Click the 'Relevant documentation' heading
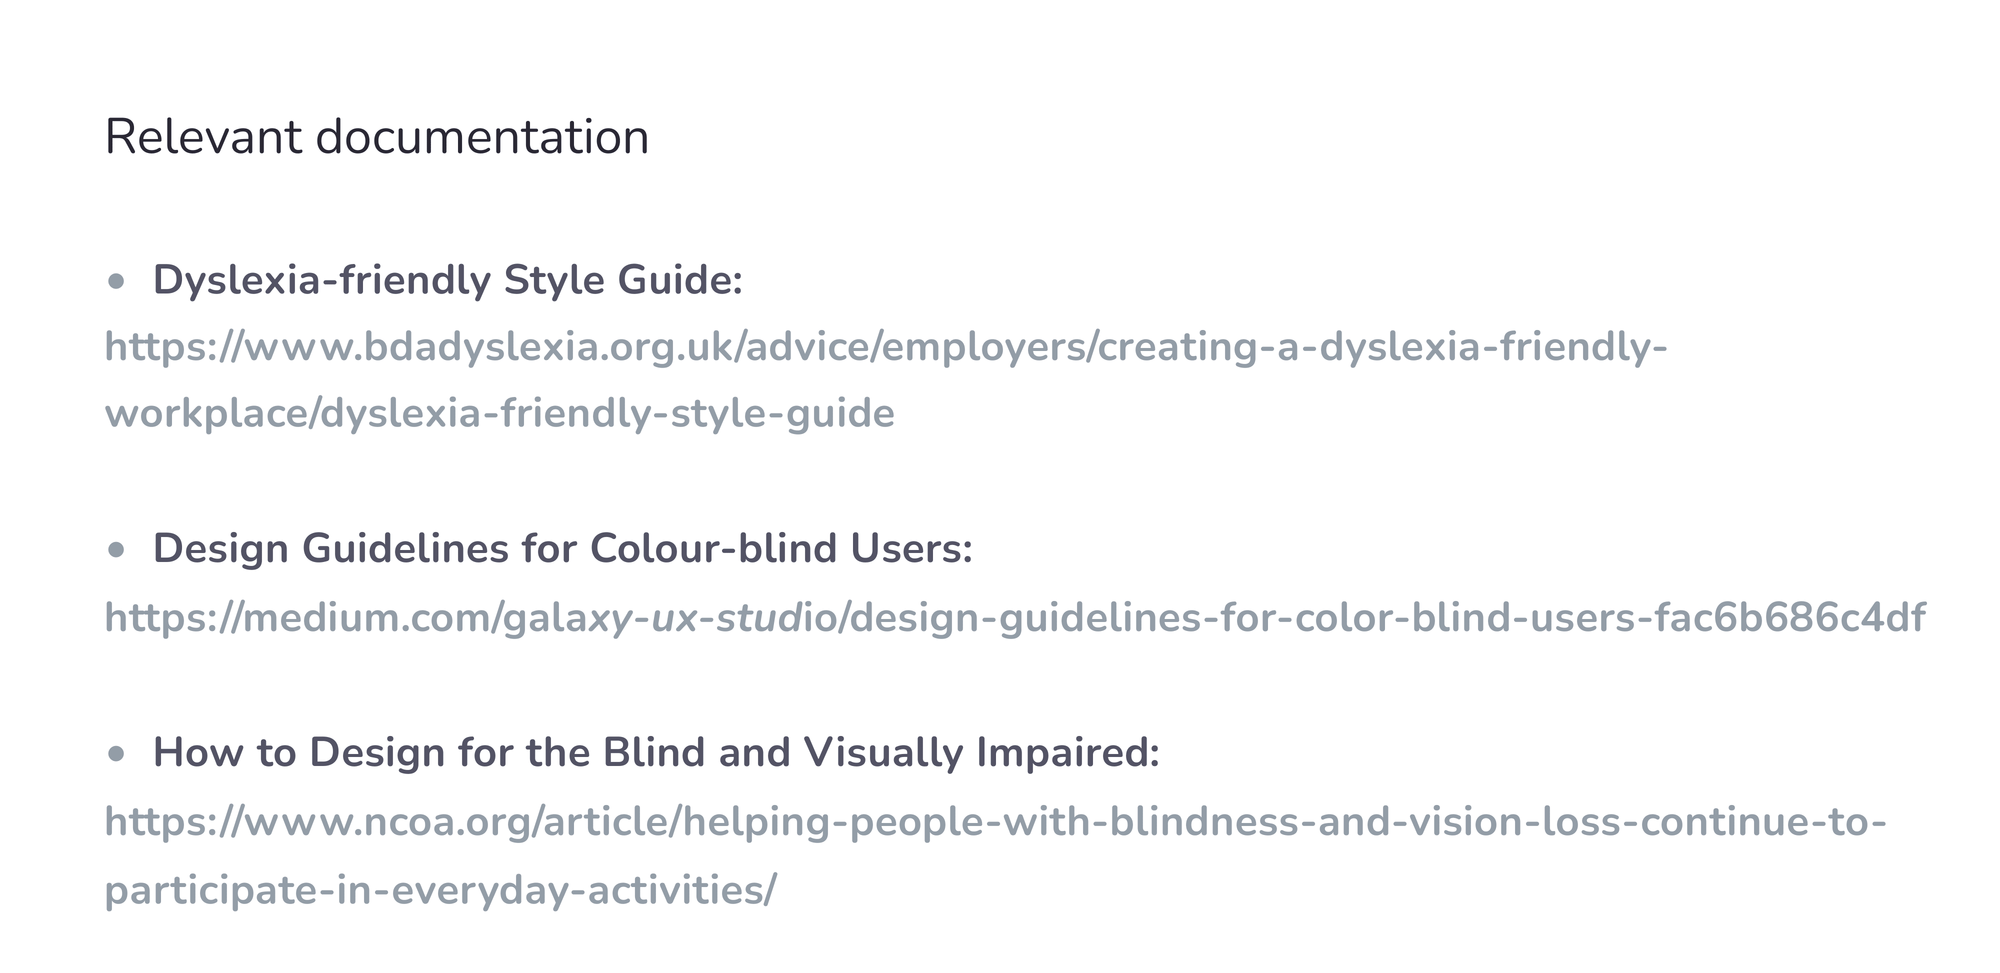Image resolution: width=2000 pixels, height=973 pixels. (377, 137)
